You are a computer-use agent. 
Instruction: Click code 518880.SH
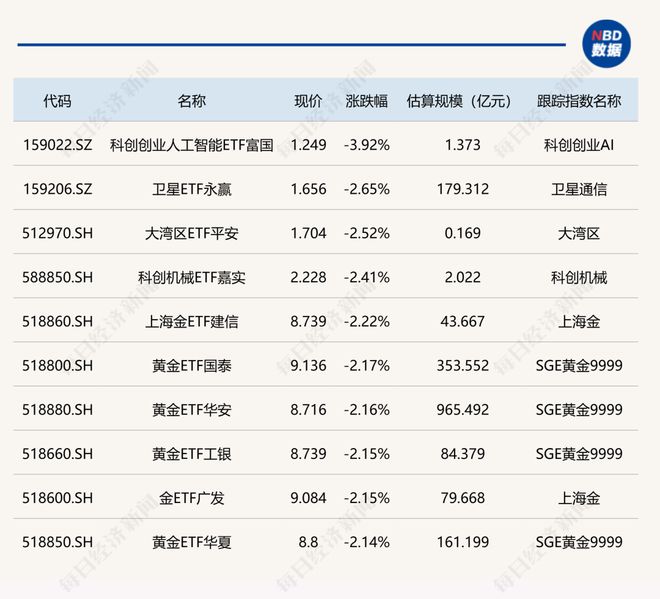[57, 410]
